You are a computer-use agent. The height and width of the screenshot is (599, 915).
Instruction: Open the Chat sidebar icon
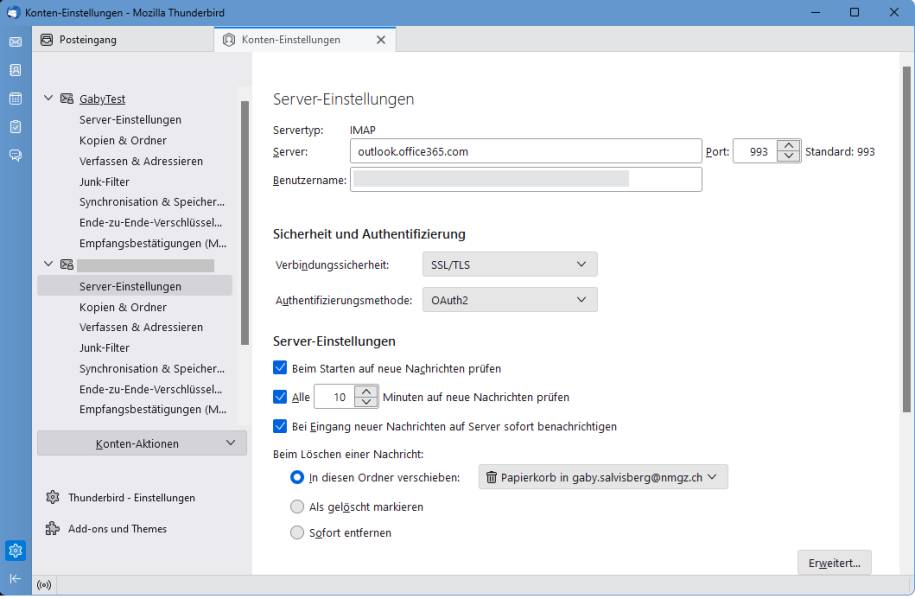tap(15, 155)
